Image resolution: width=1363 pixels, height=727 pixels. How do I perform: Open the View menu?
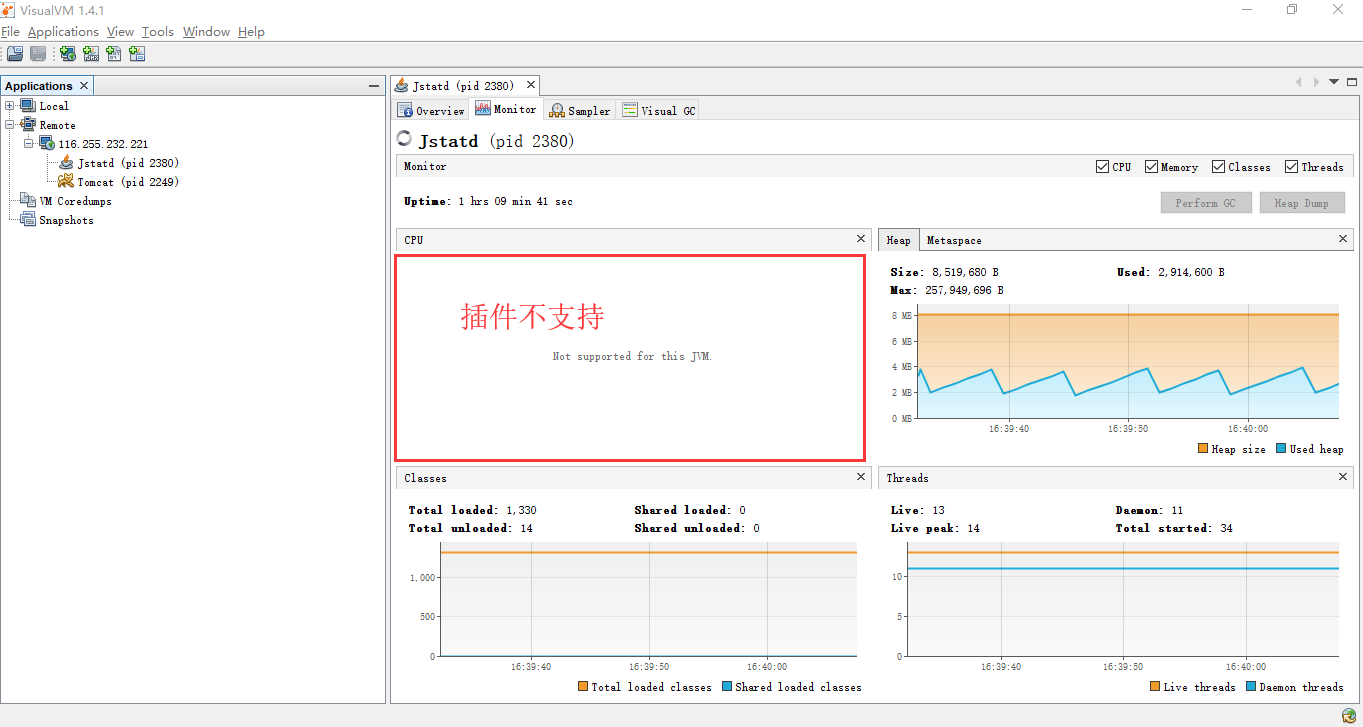click(120, 32)
